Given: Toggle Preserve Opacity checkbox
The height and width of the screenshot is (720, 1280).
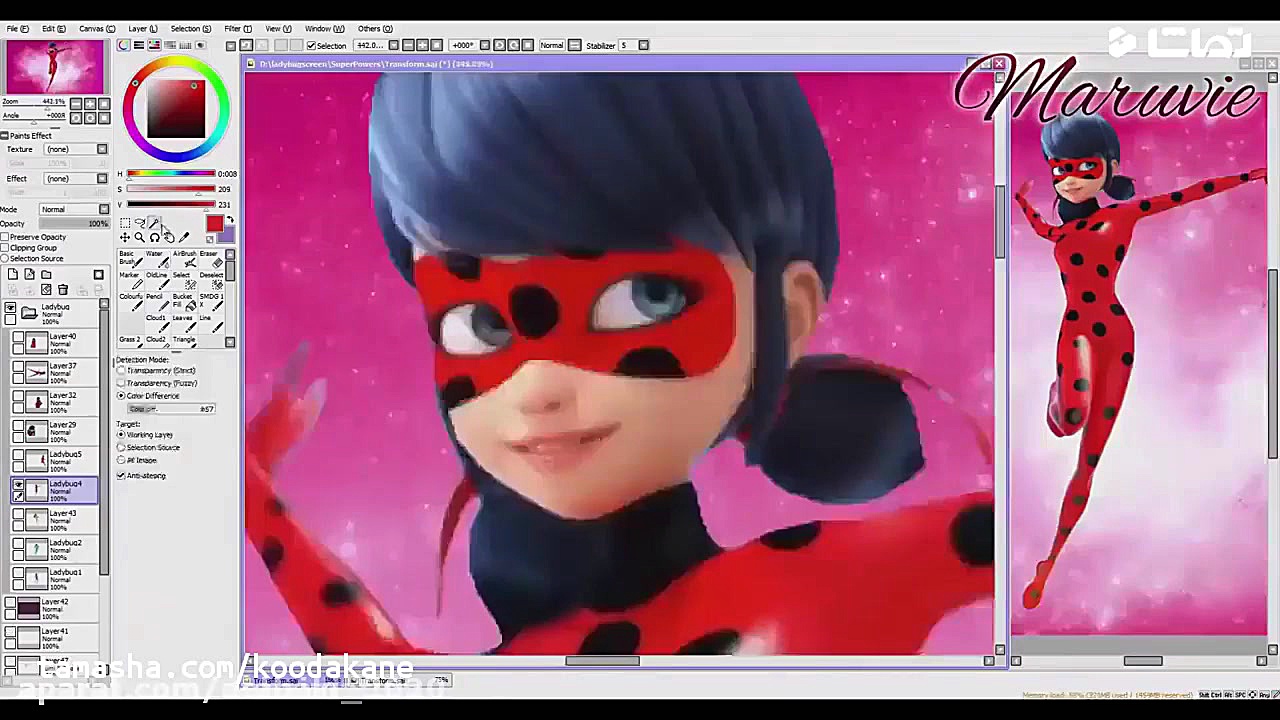Looking at the screenshot, I should pyautogui.click(x=5, y=237).
